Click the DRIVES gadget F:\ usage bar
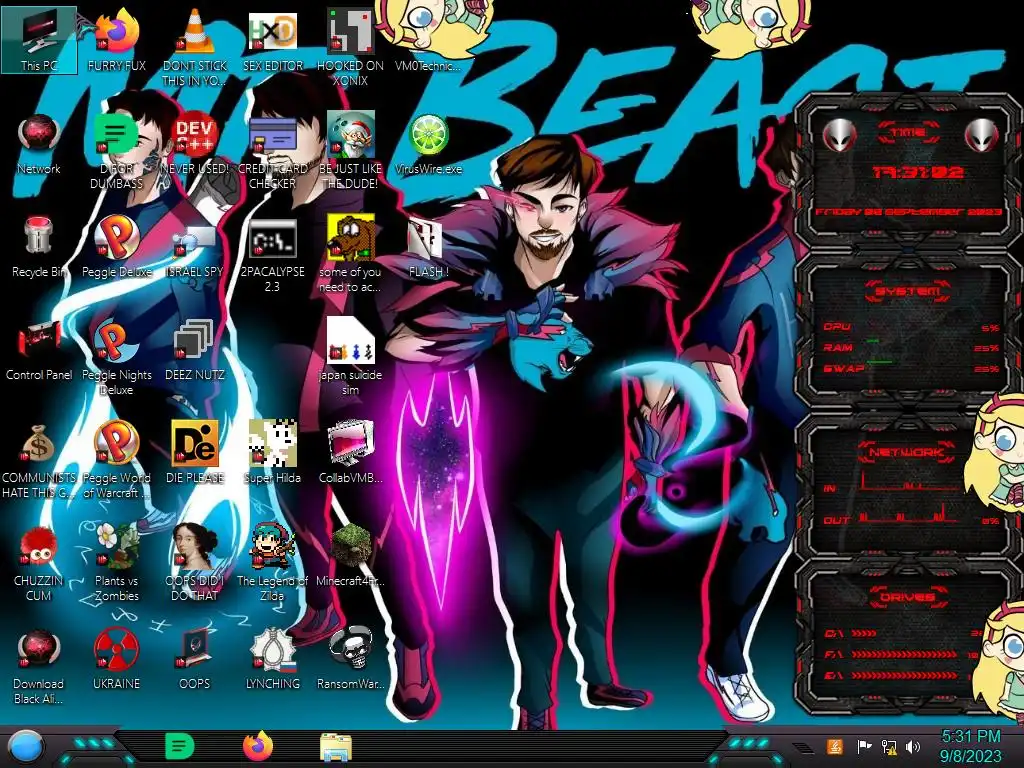This screenshot has height=768, width=1024. click(903, 654)
